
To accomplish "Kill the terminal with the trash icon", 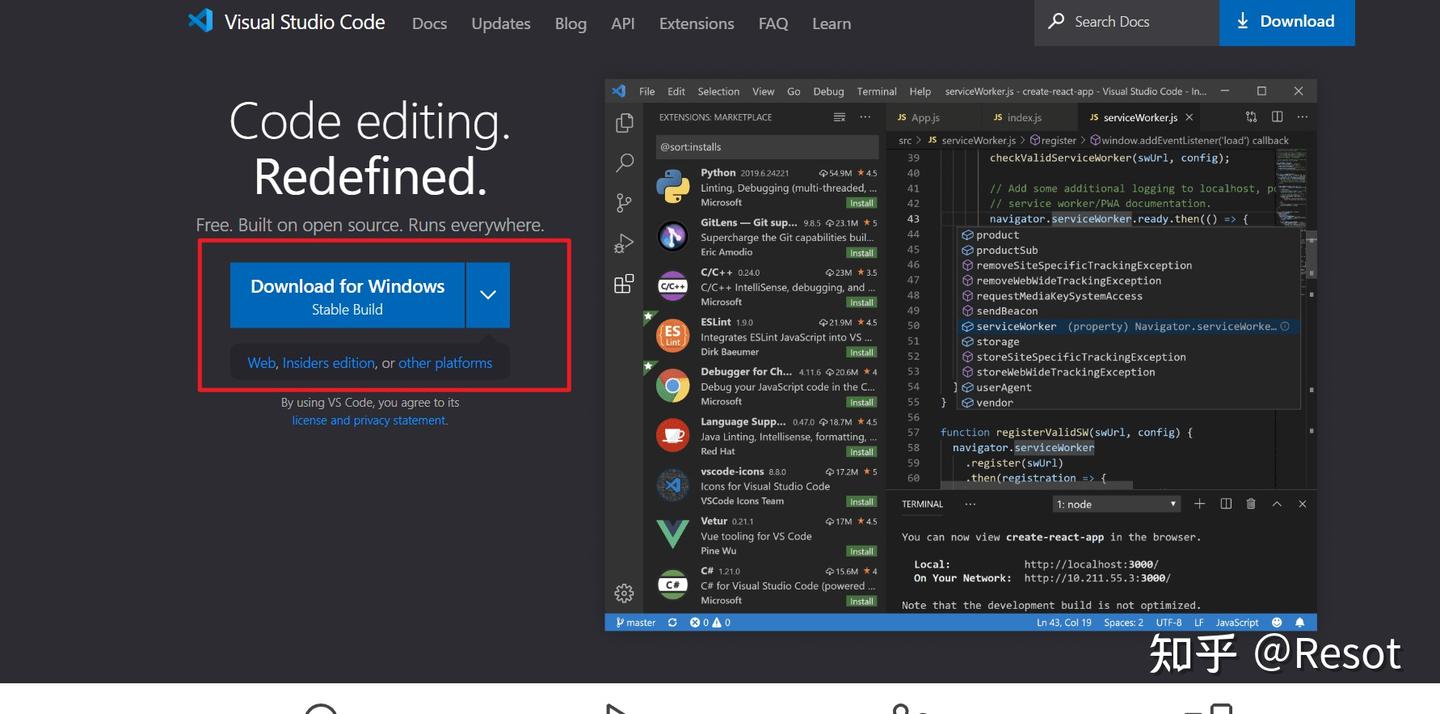I will pyautogui.click(x=1250, y=503).
